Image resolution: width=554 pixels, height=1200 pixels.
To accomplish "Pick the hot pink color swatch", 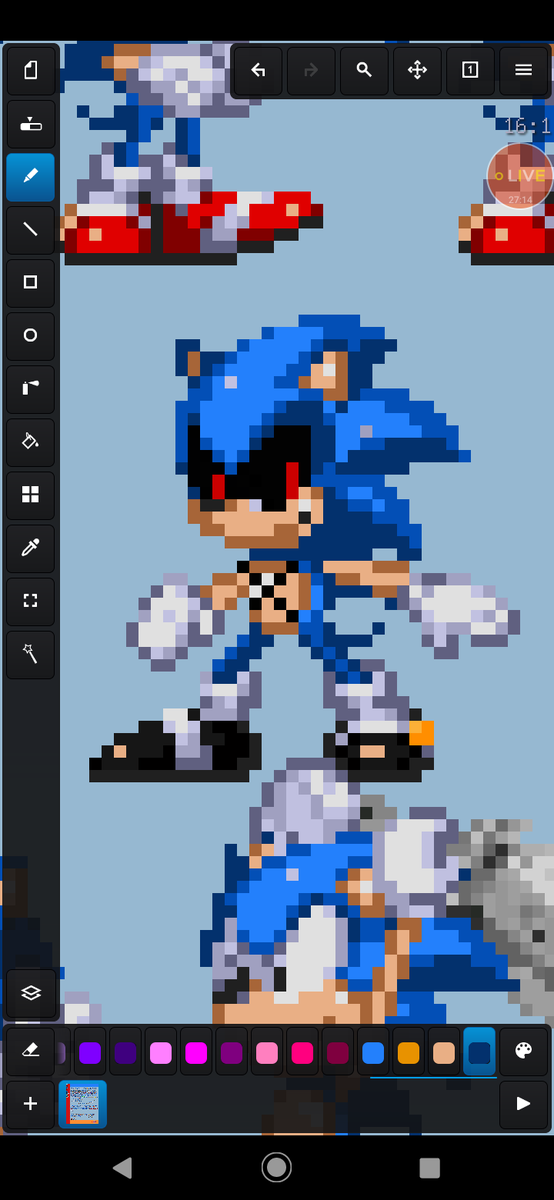I will point(302,1052).
